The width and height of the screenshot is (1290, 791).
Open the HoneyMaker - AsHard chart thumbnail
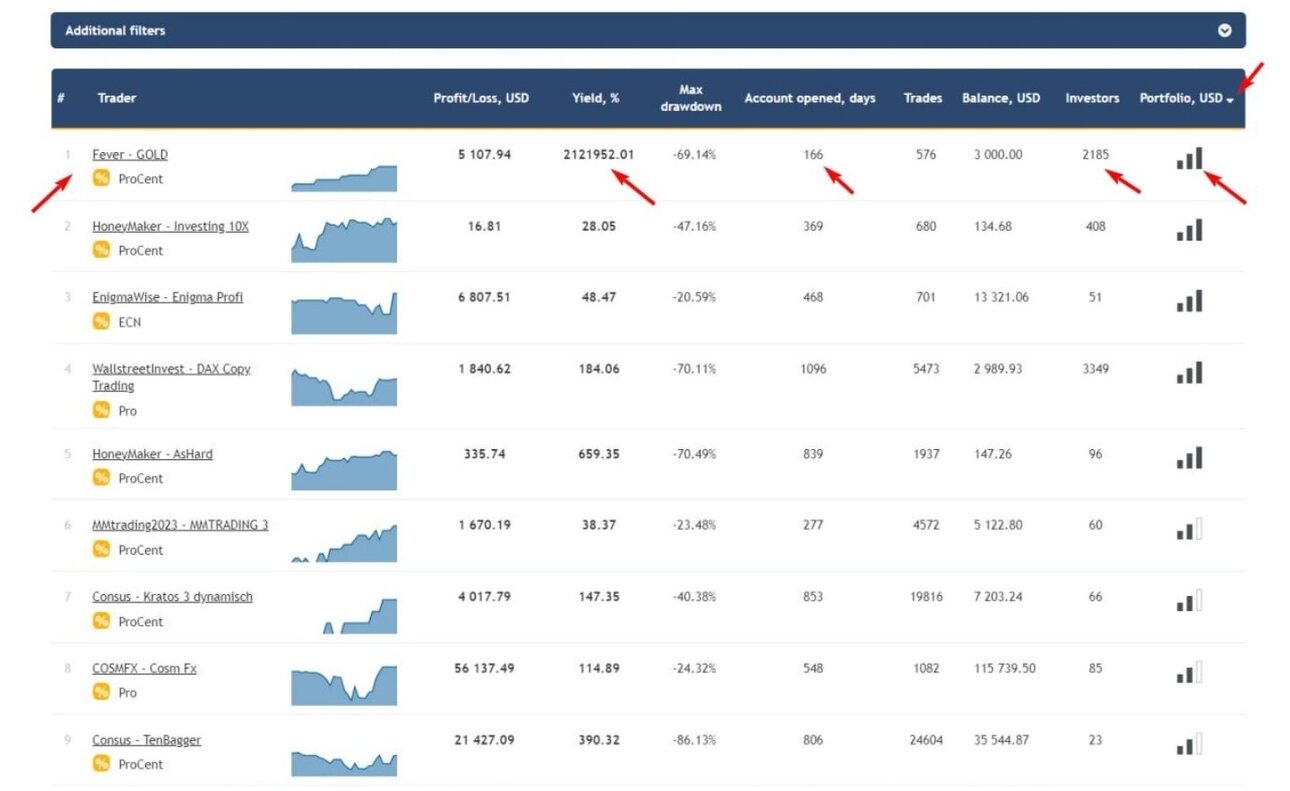click(x=344, y=470)
